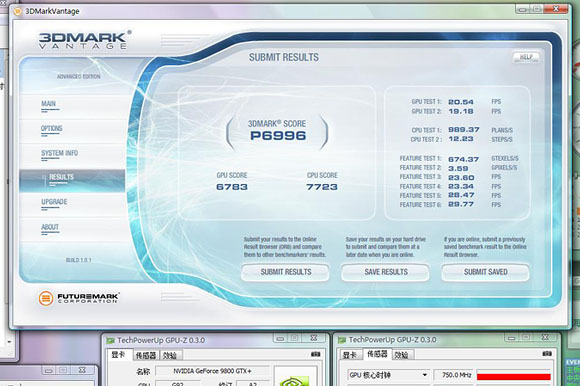Click the left GPU-Z window title icon
Viewport: 580px width, 386px height.
(x=110, y=340)
